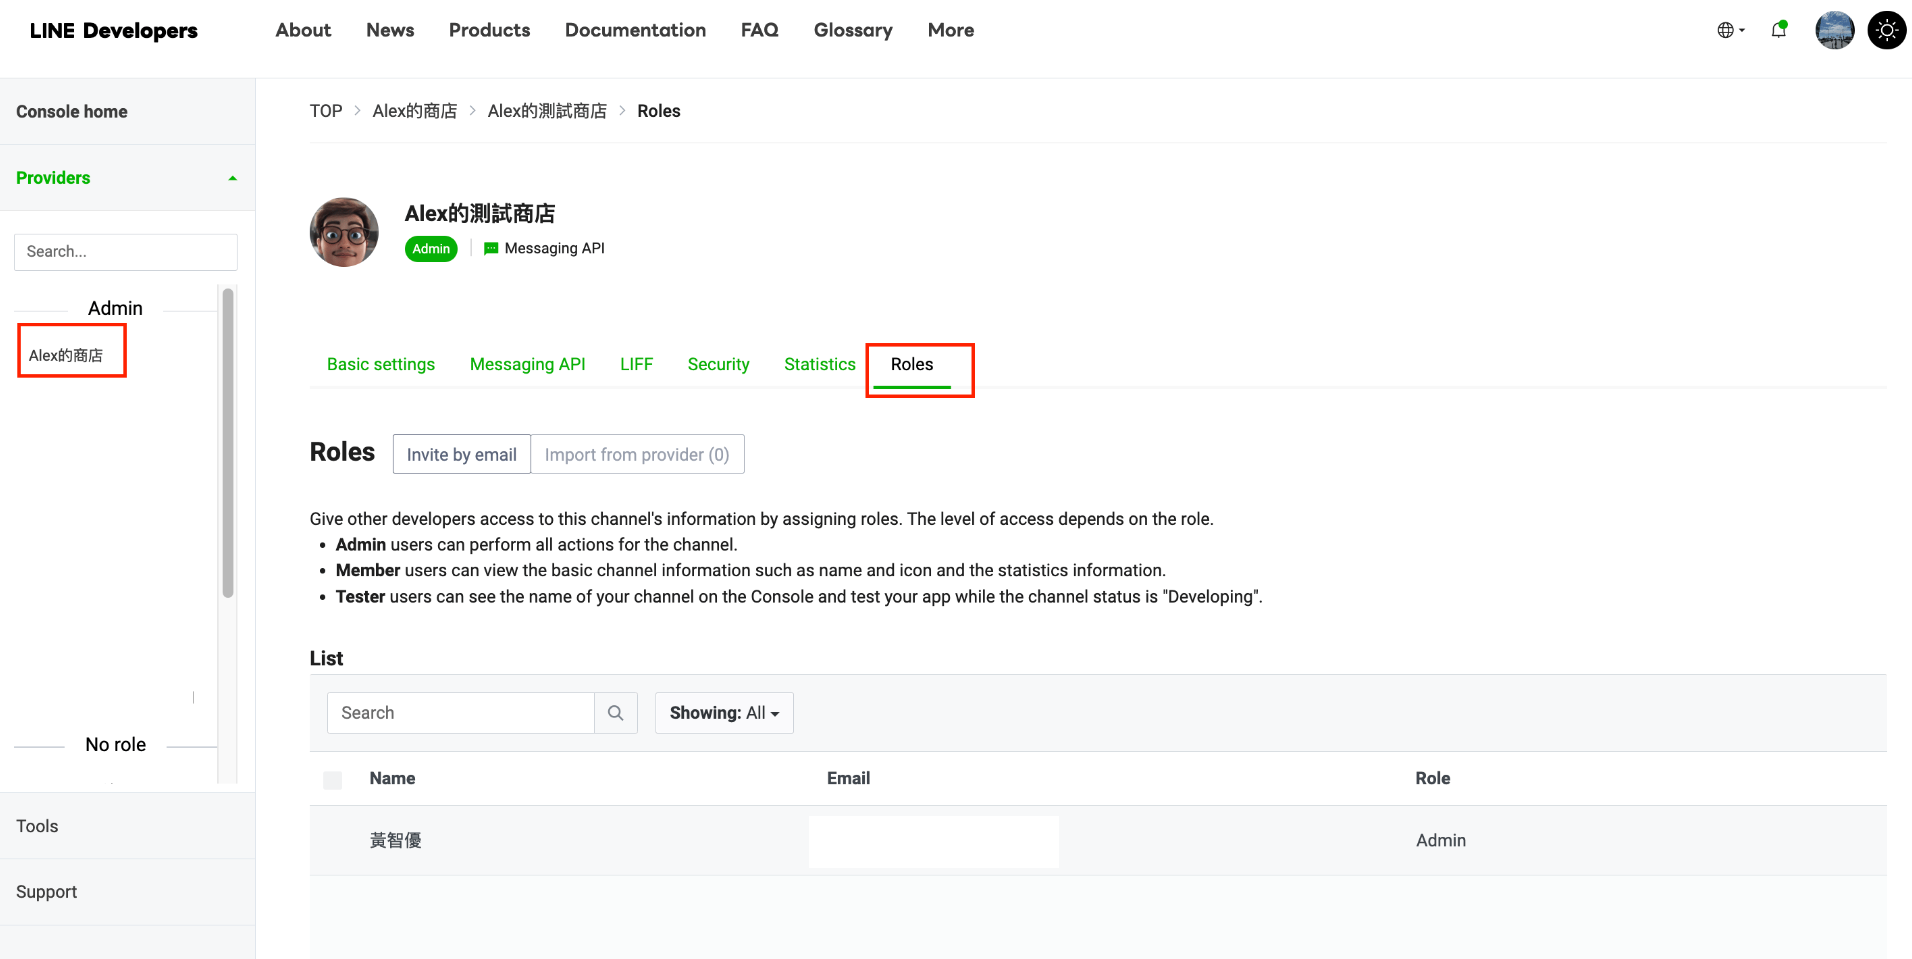Open the language globe selector

pyautogui.click(x=1730, y=30)
